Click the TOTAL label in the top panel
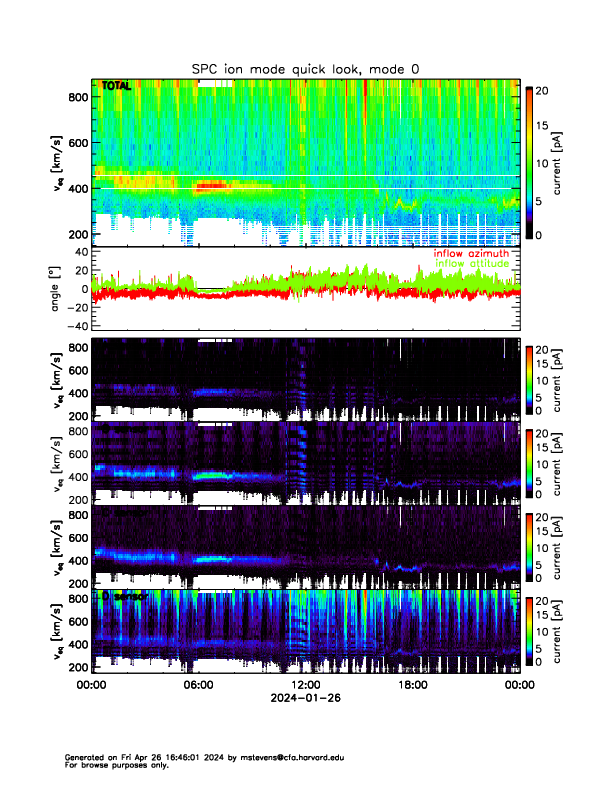The image size is (612, 792). 115,87
